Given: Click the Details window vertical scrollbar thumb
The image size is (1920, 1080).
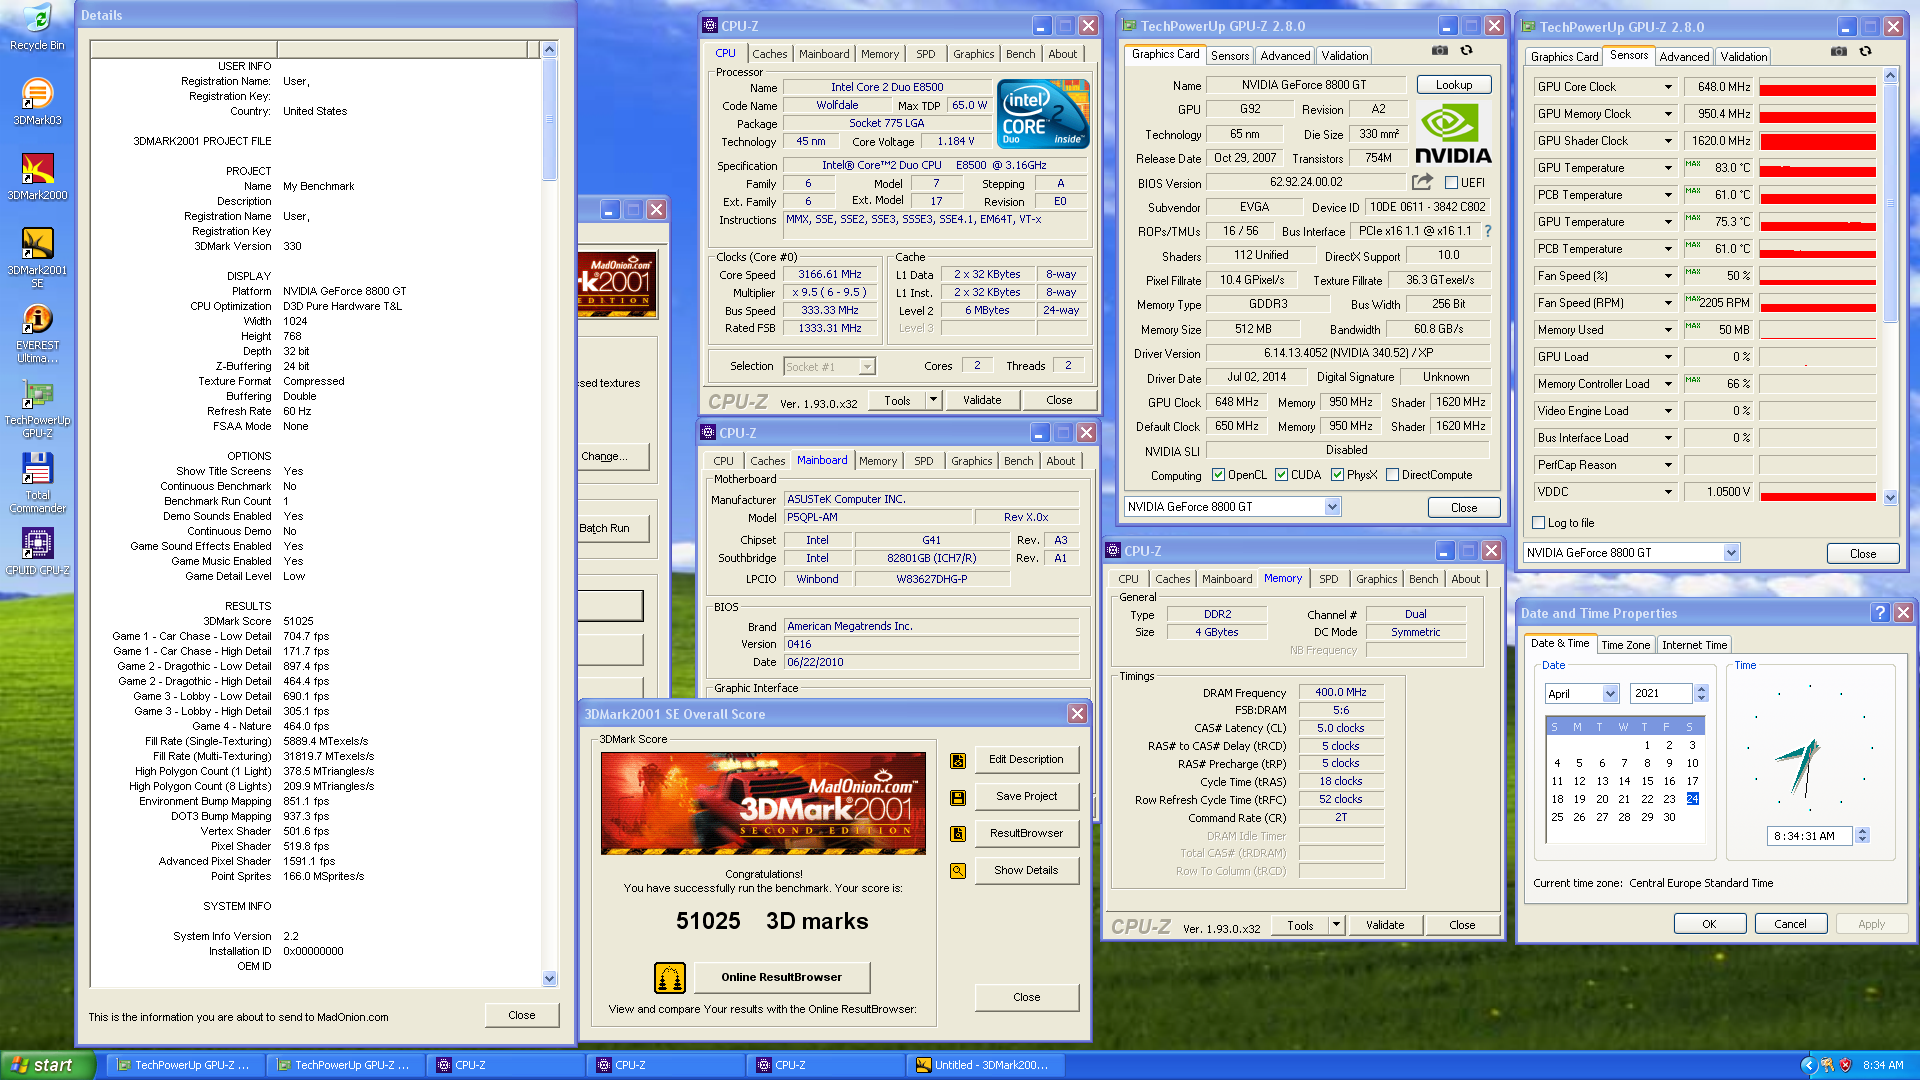Looking at the screenshot, I should coord(549,120).
